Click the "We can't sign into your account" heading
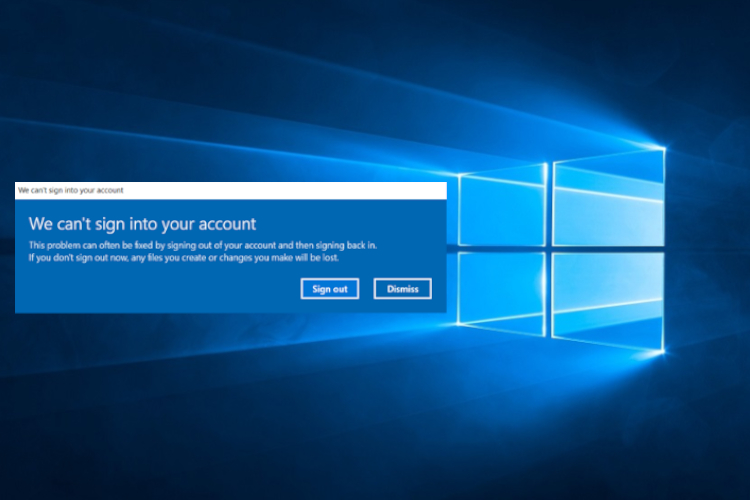 [x=142, y=223]
